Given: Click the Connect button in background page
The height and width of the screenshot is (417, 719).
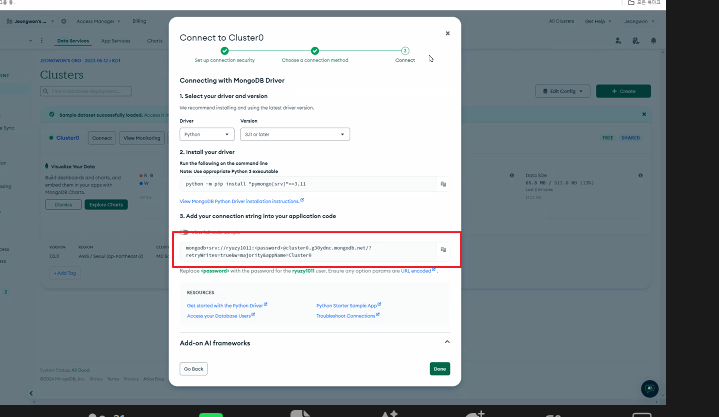Looking at the screenshot, I should 102,138.
